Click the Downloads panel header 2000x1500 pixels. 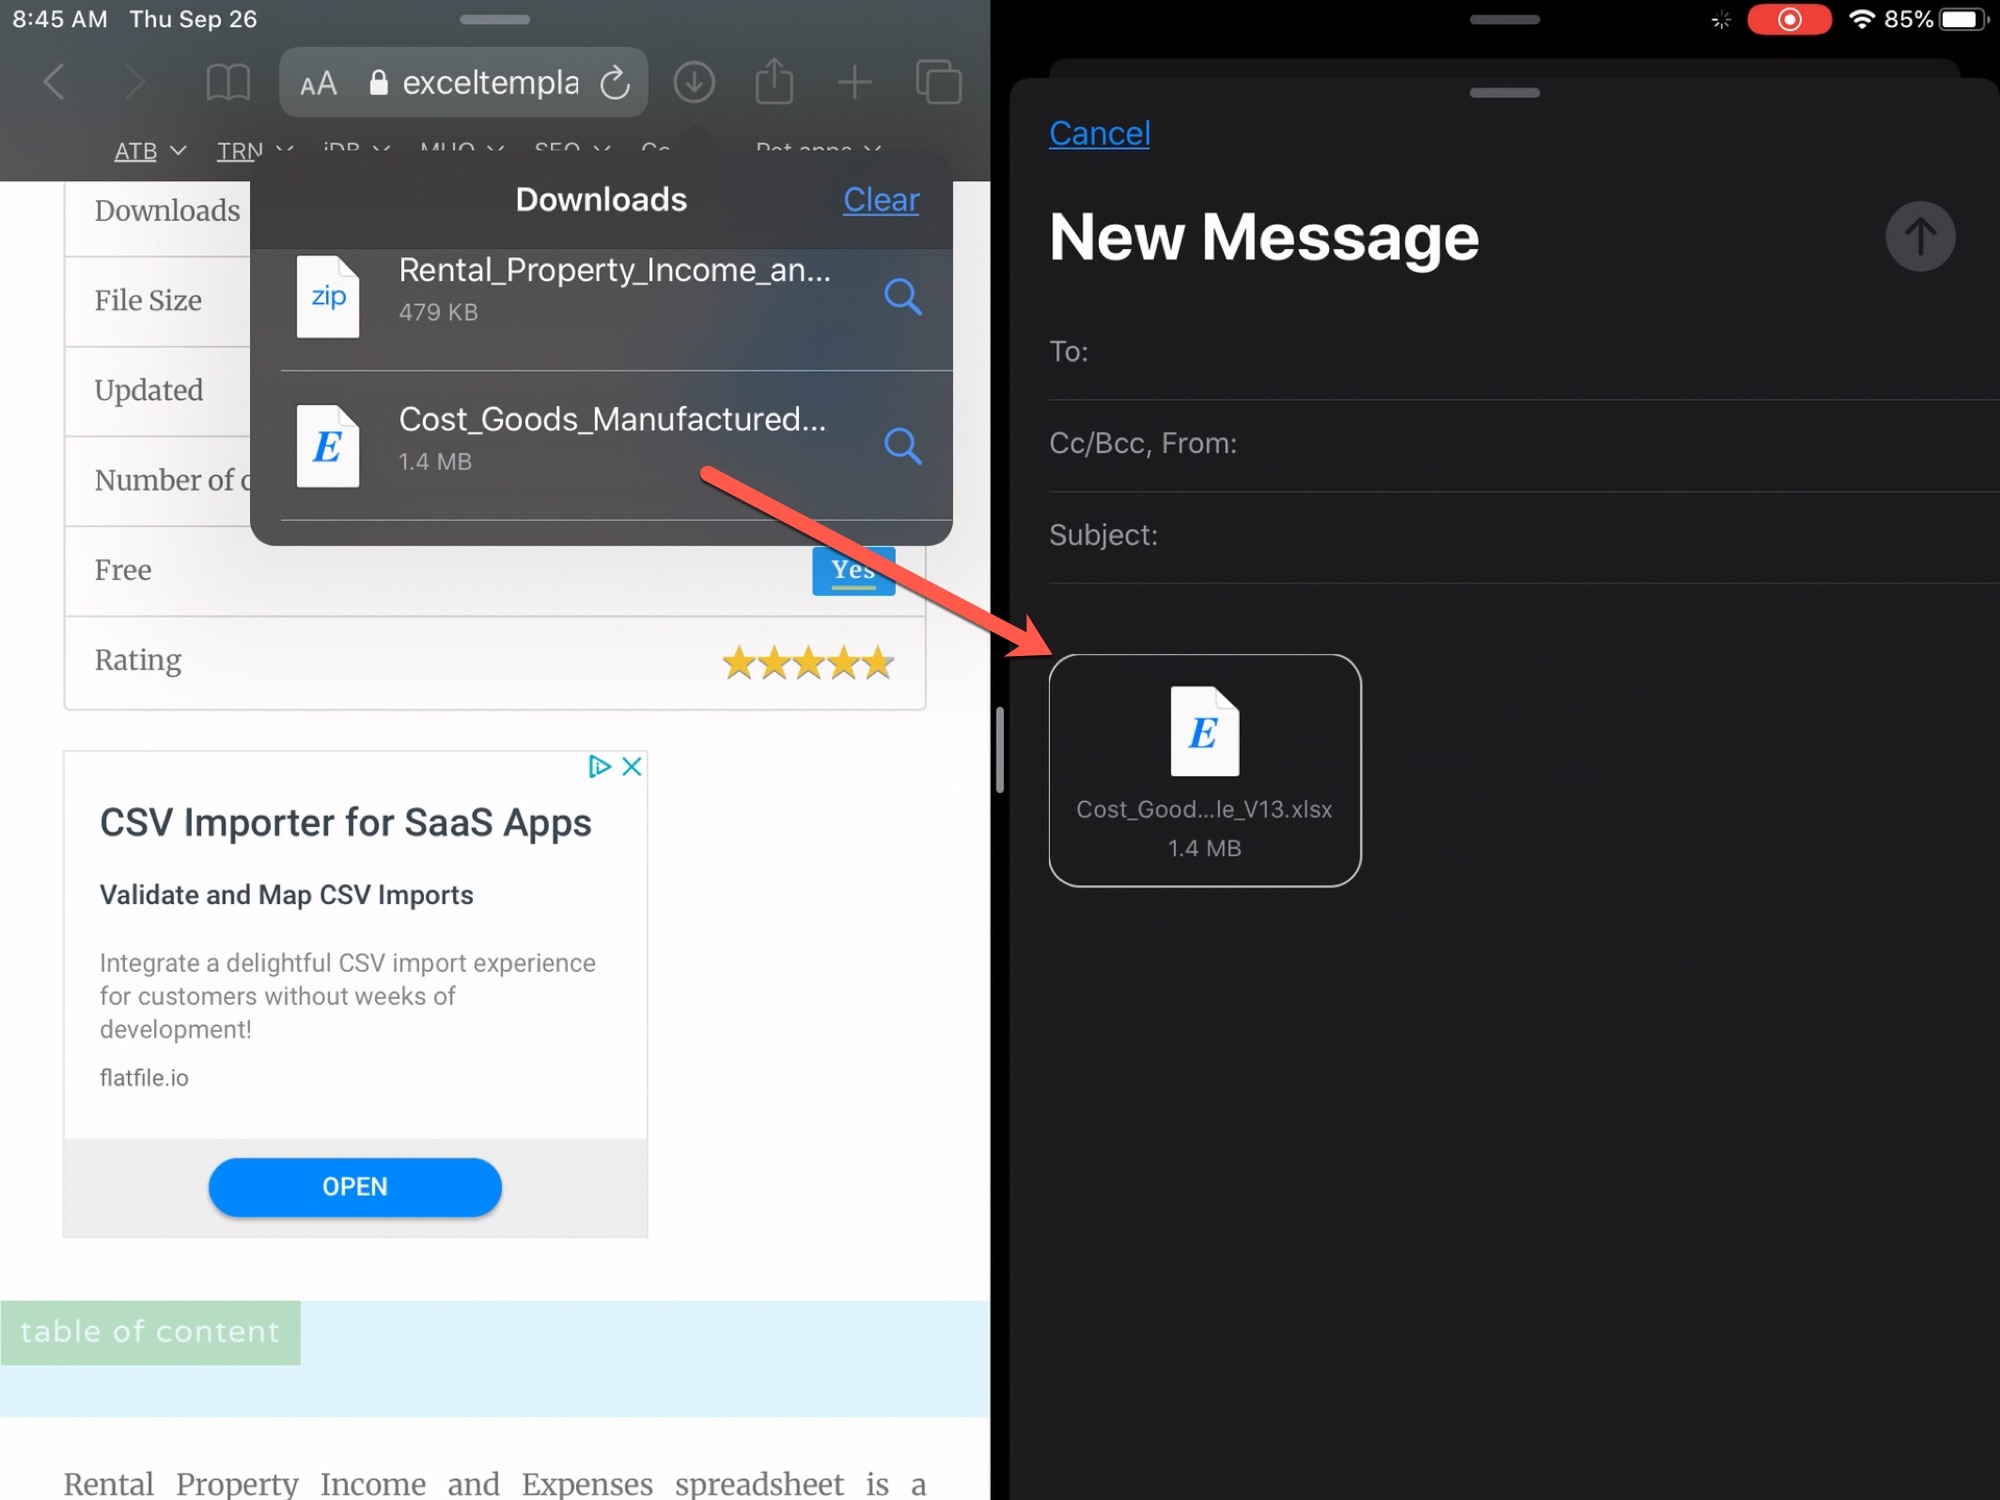[600, 197]
